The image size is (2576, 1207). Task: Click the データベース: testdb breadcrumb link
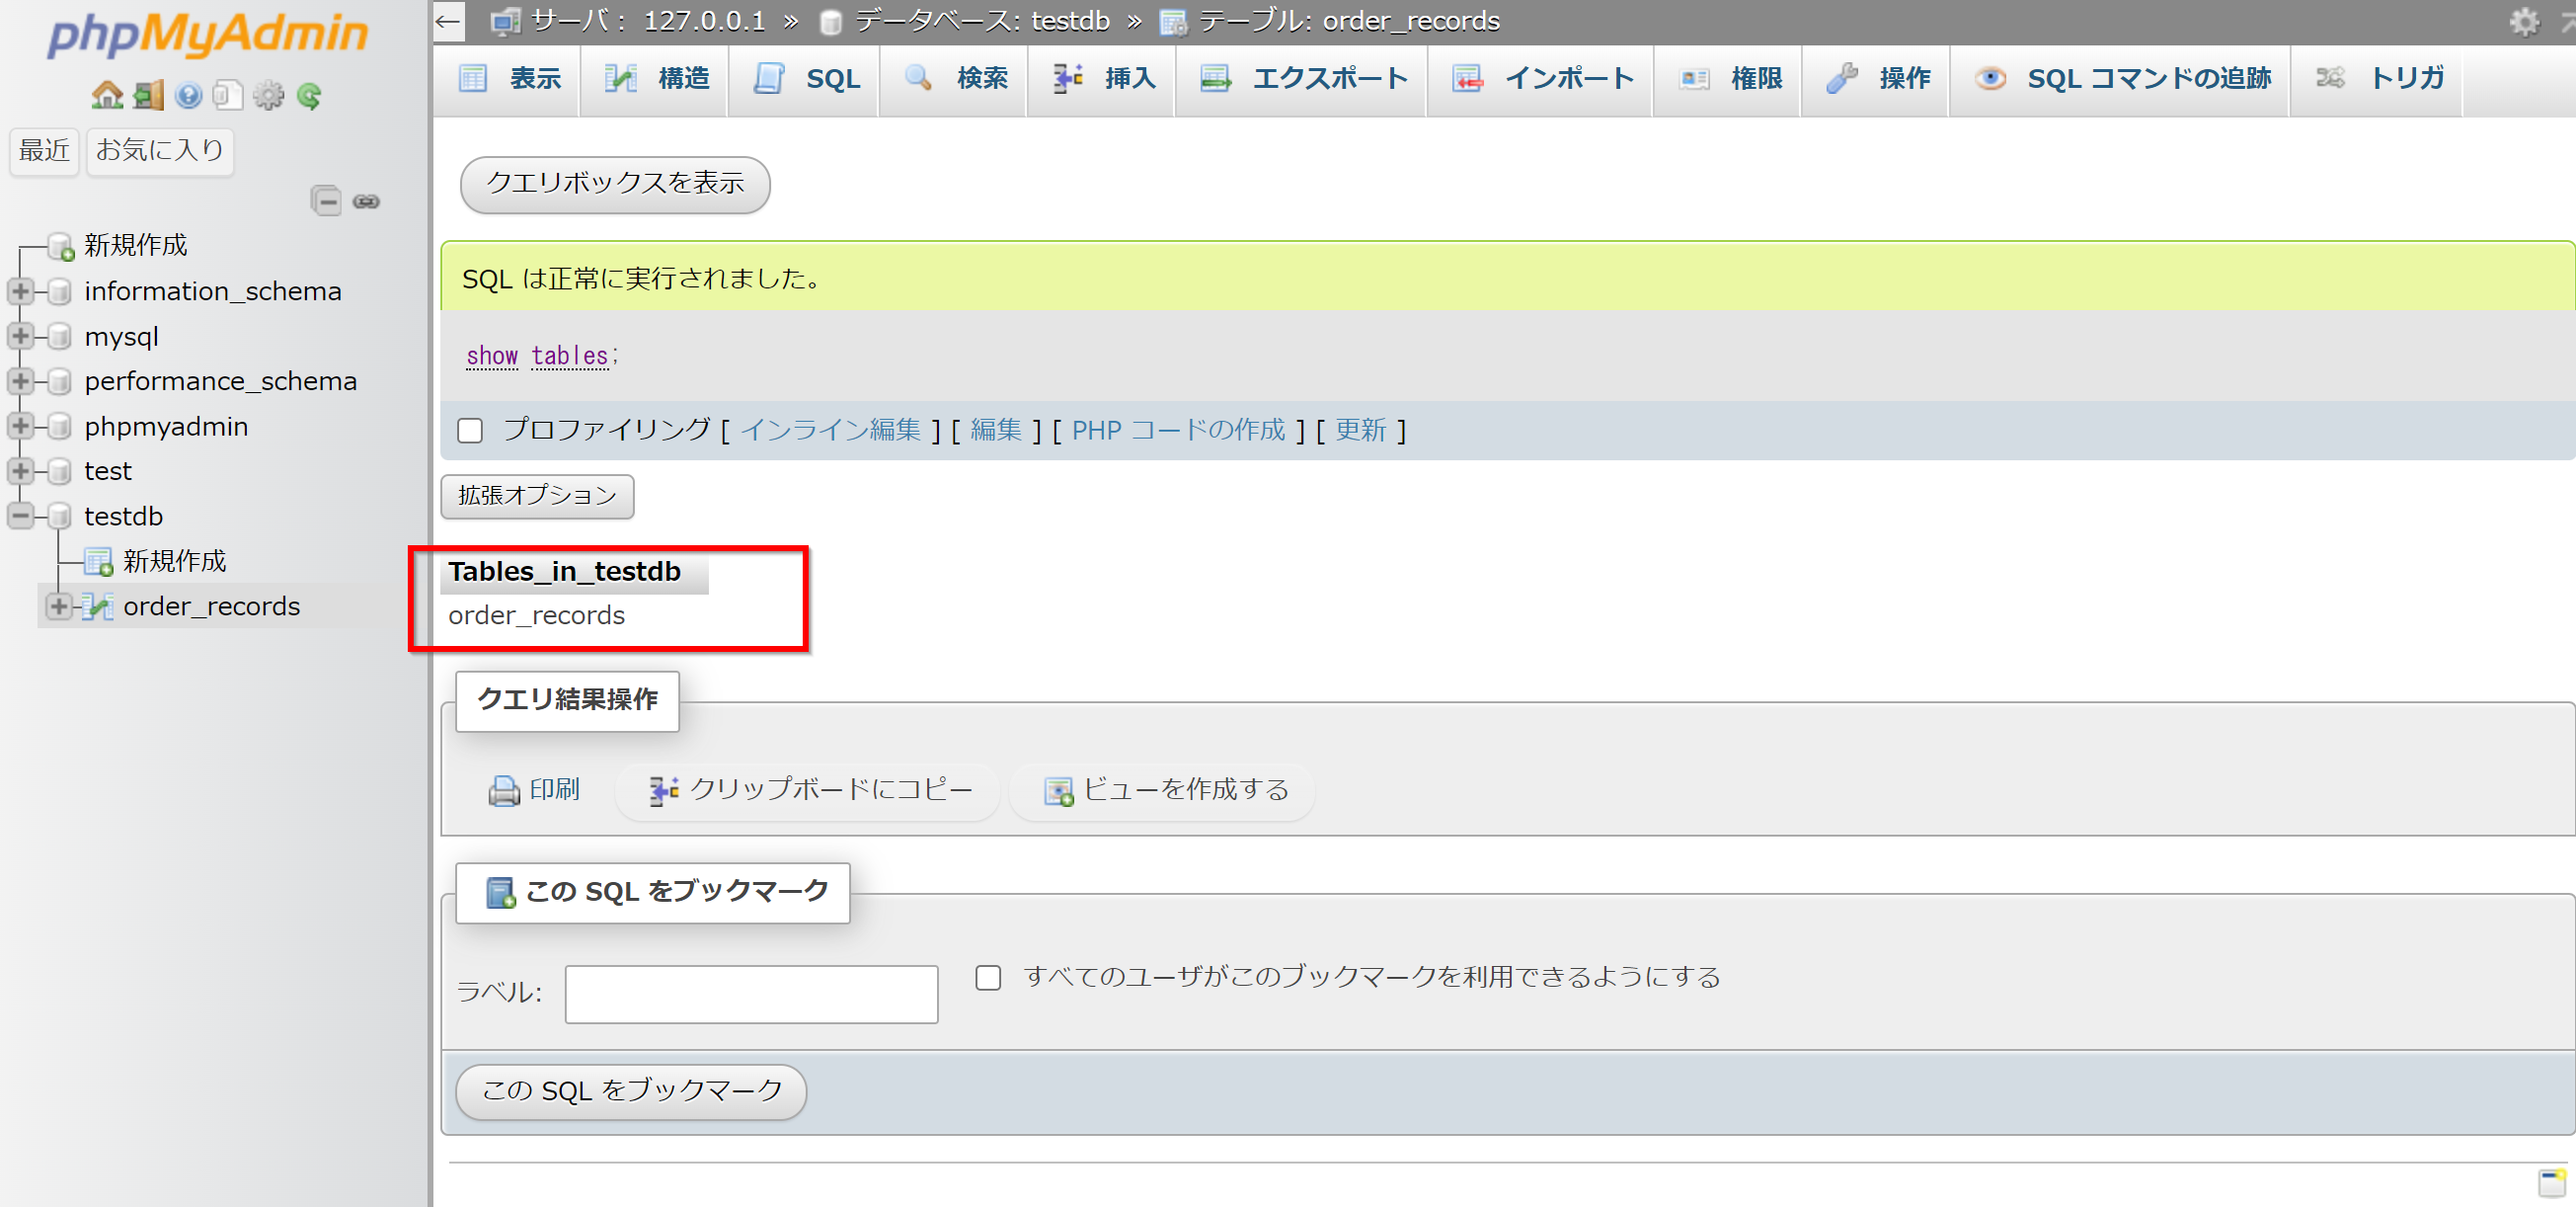click(x=981, y=21)
